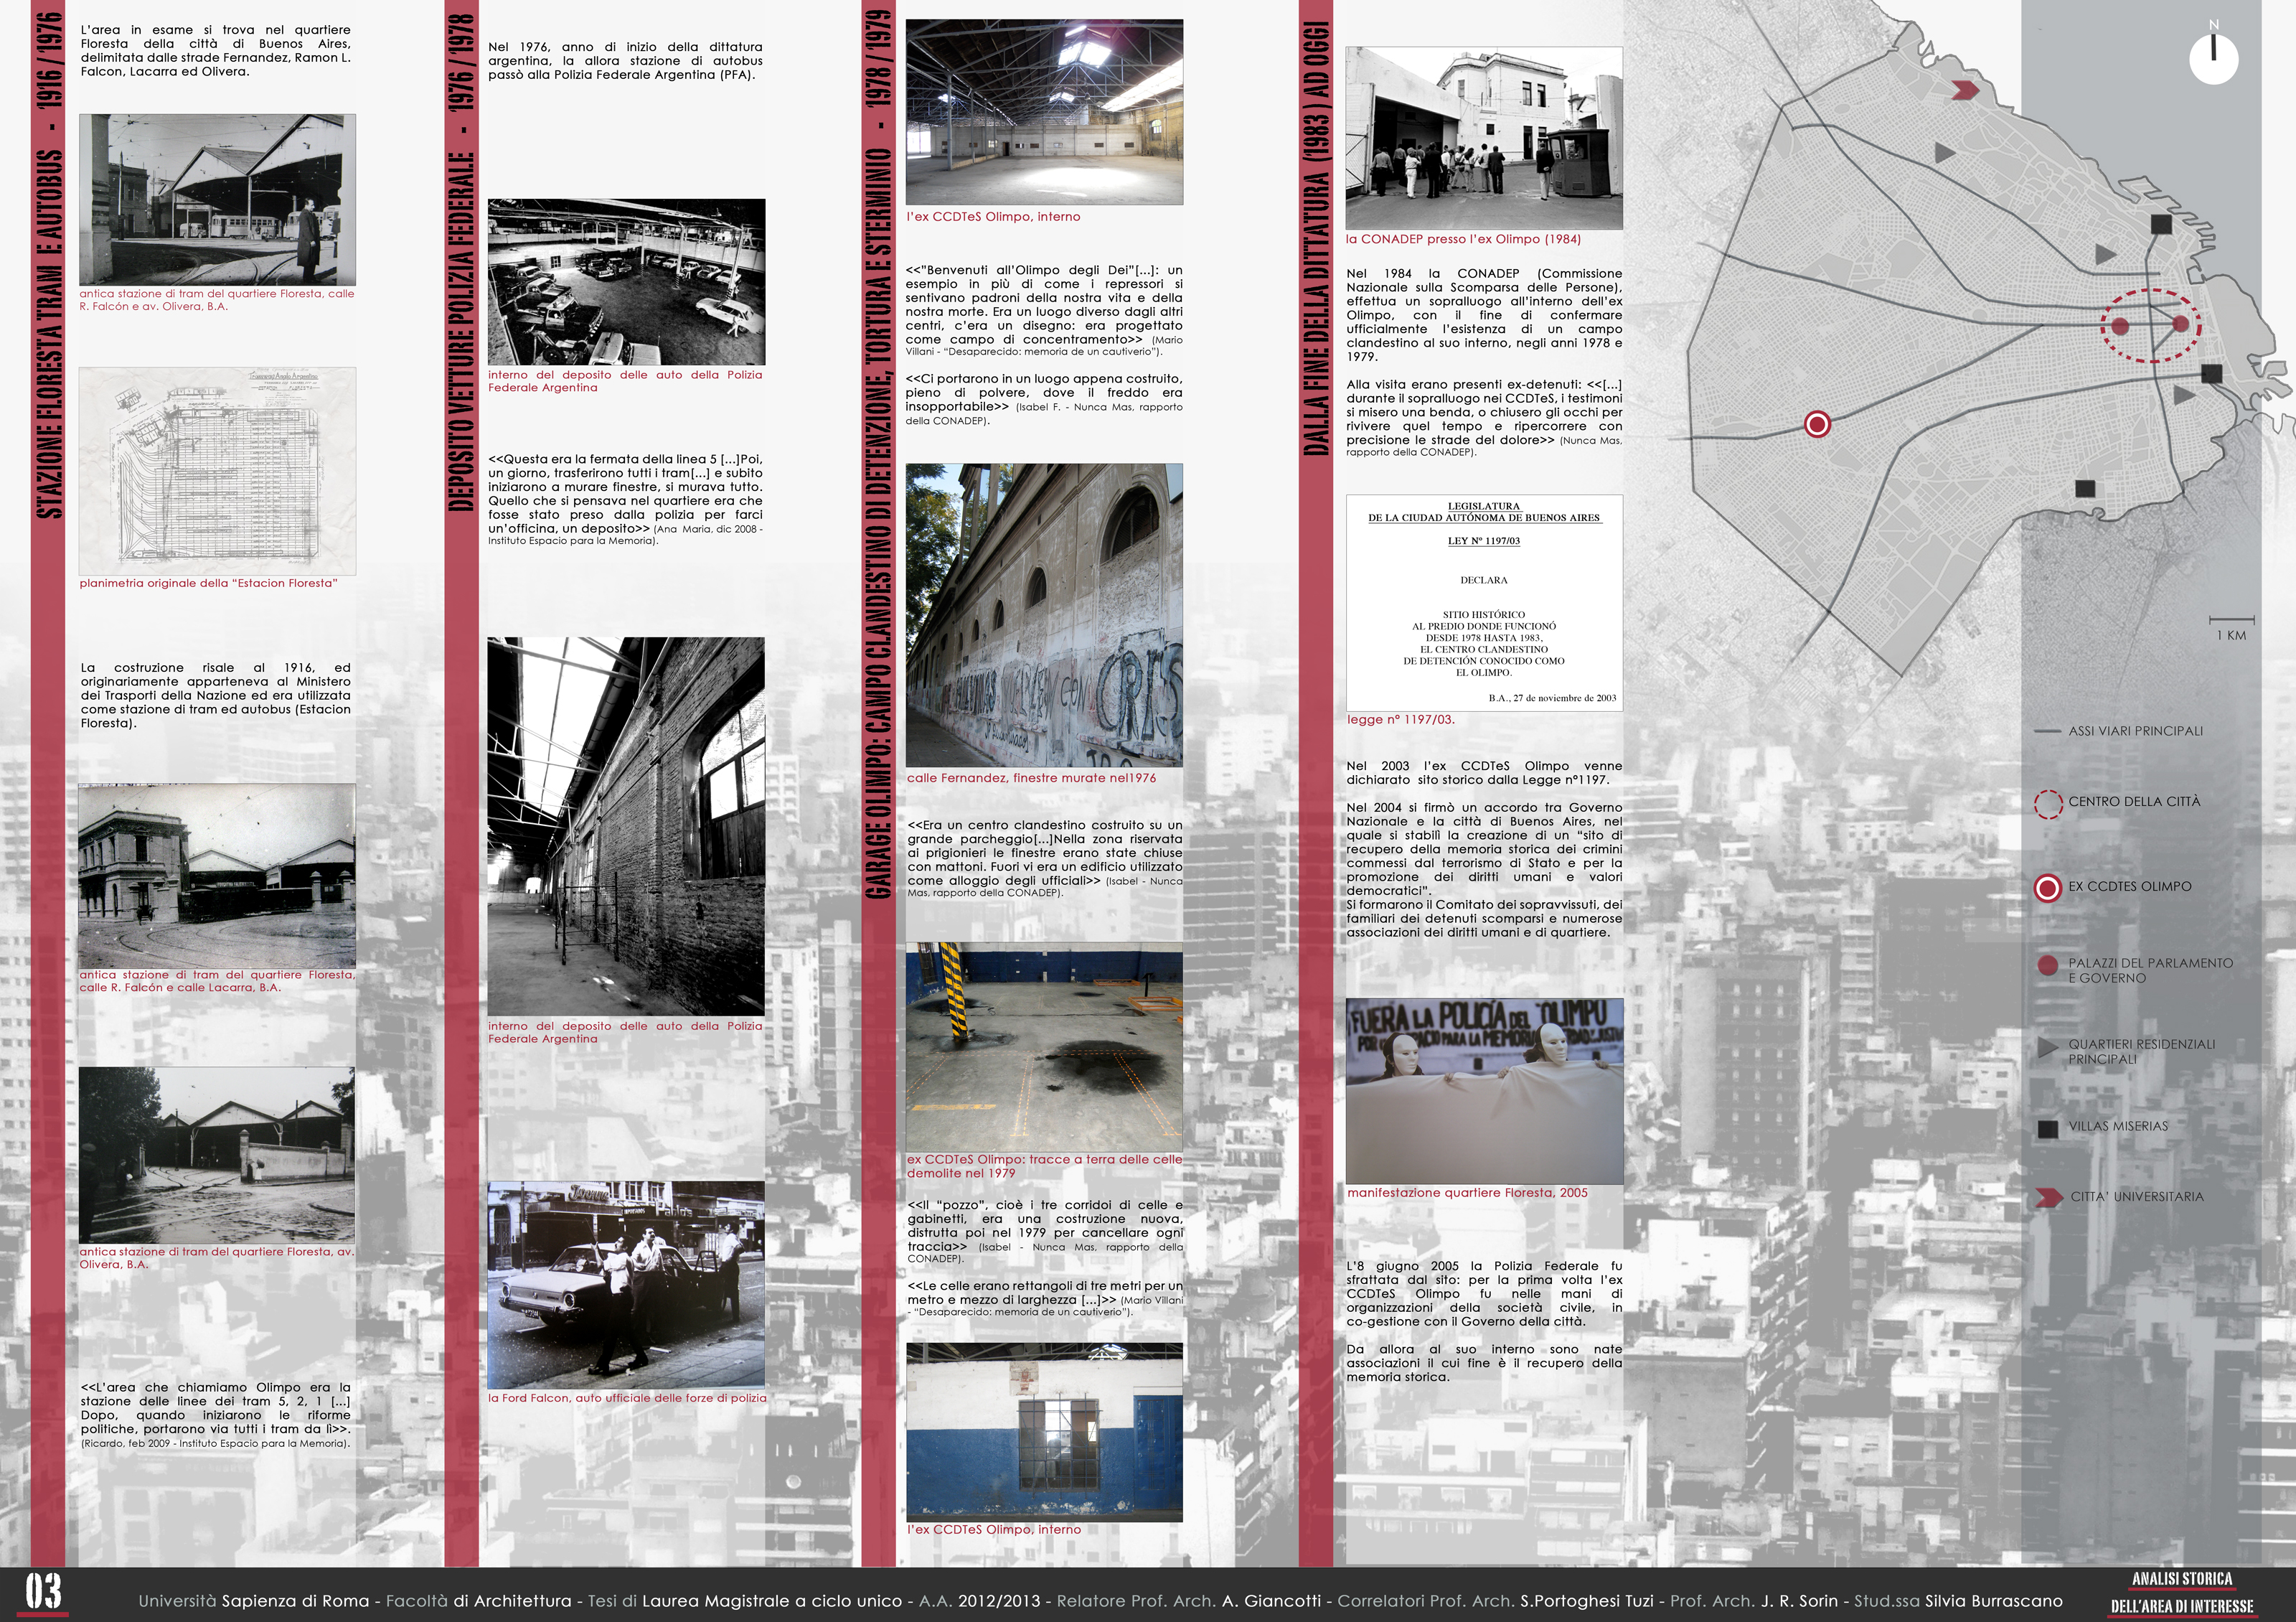Click quote beginning Benvenuti all'Olimpo degli Dei
The width and height of the screenshot is (2296, 1622).
point(1044,311)
